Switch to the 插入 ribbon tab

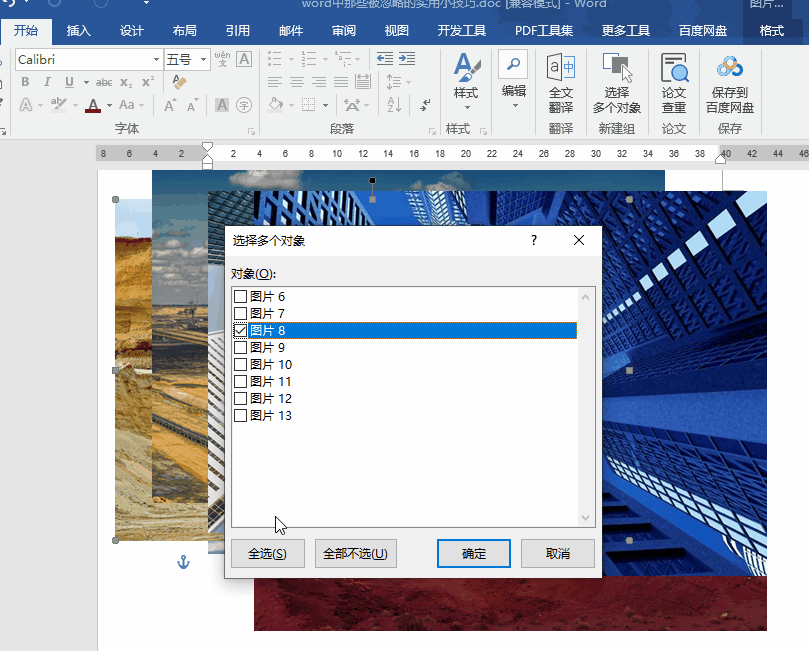tap(79, 31)
